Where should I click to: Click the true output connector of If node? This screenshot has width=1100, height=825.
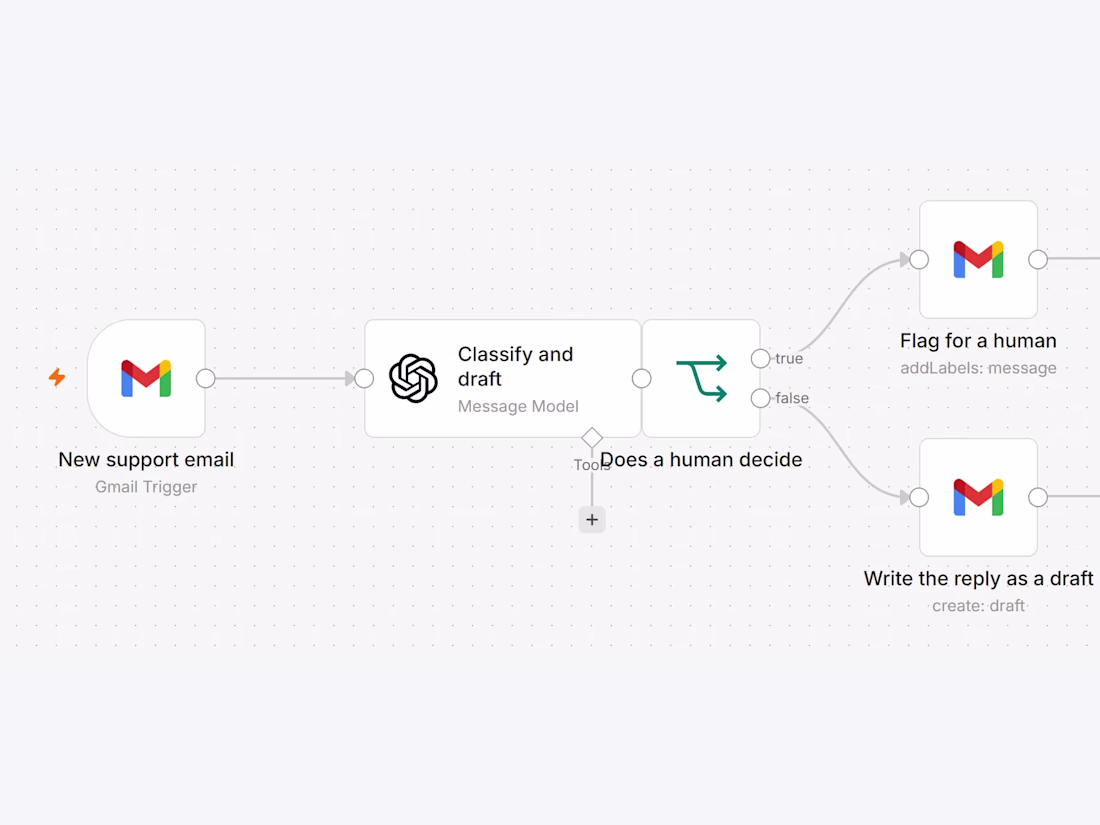pyautogui.click(x=760, y=358)
